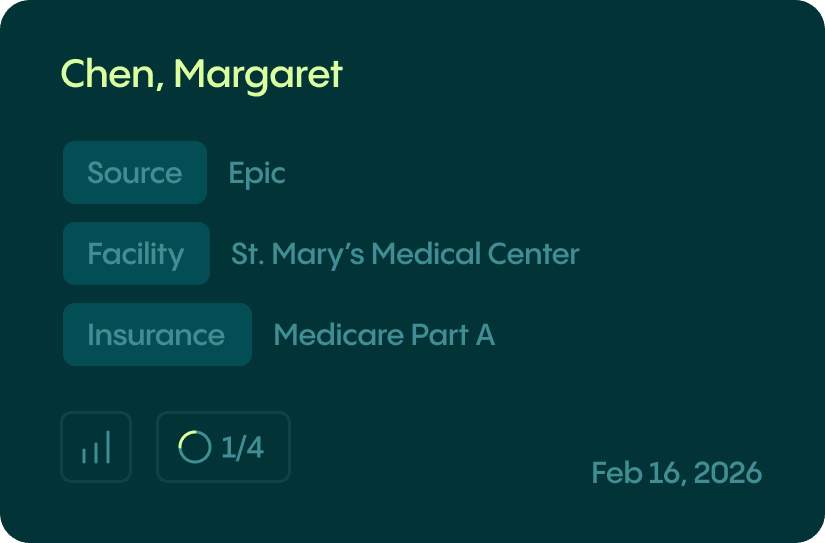The image size is (825, 543).
Task: Open the 1/4 progress badge
Action: (223, 447)
